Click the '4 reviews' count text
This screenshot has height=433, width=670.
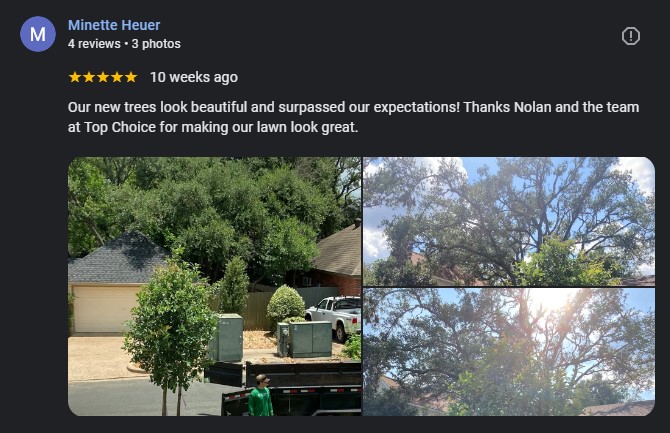point(94,44)
